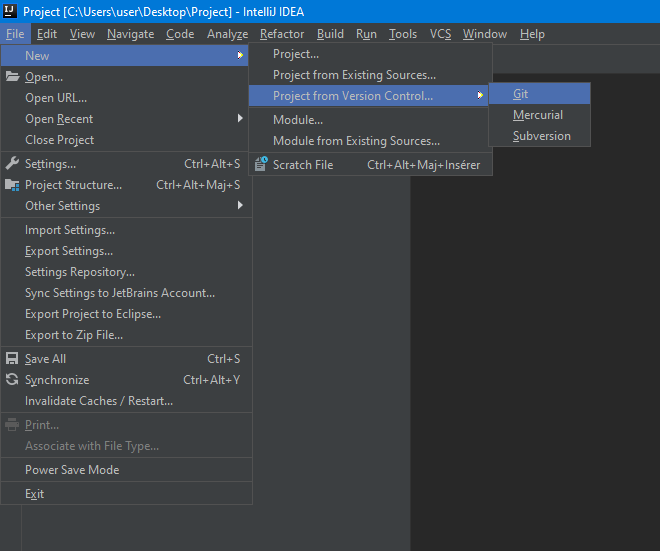Click Settings Repository...
Viewport: 660px width, 551px height.
126,272
